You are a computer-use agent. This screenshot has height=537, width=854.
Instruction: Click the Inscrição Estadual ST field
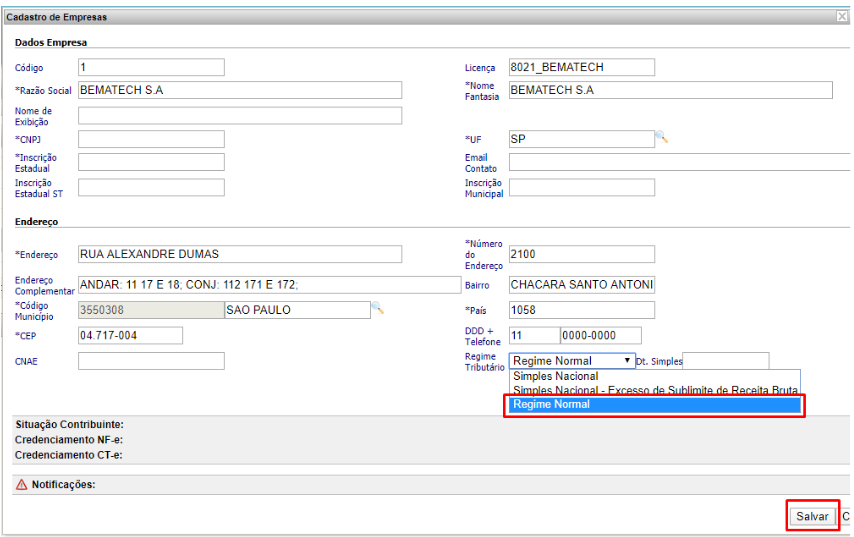151,187
